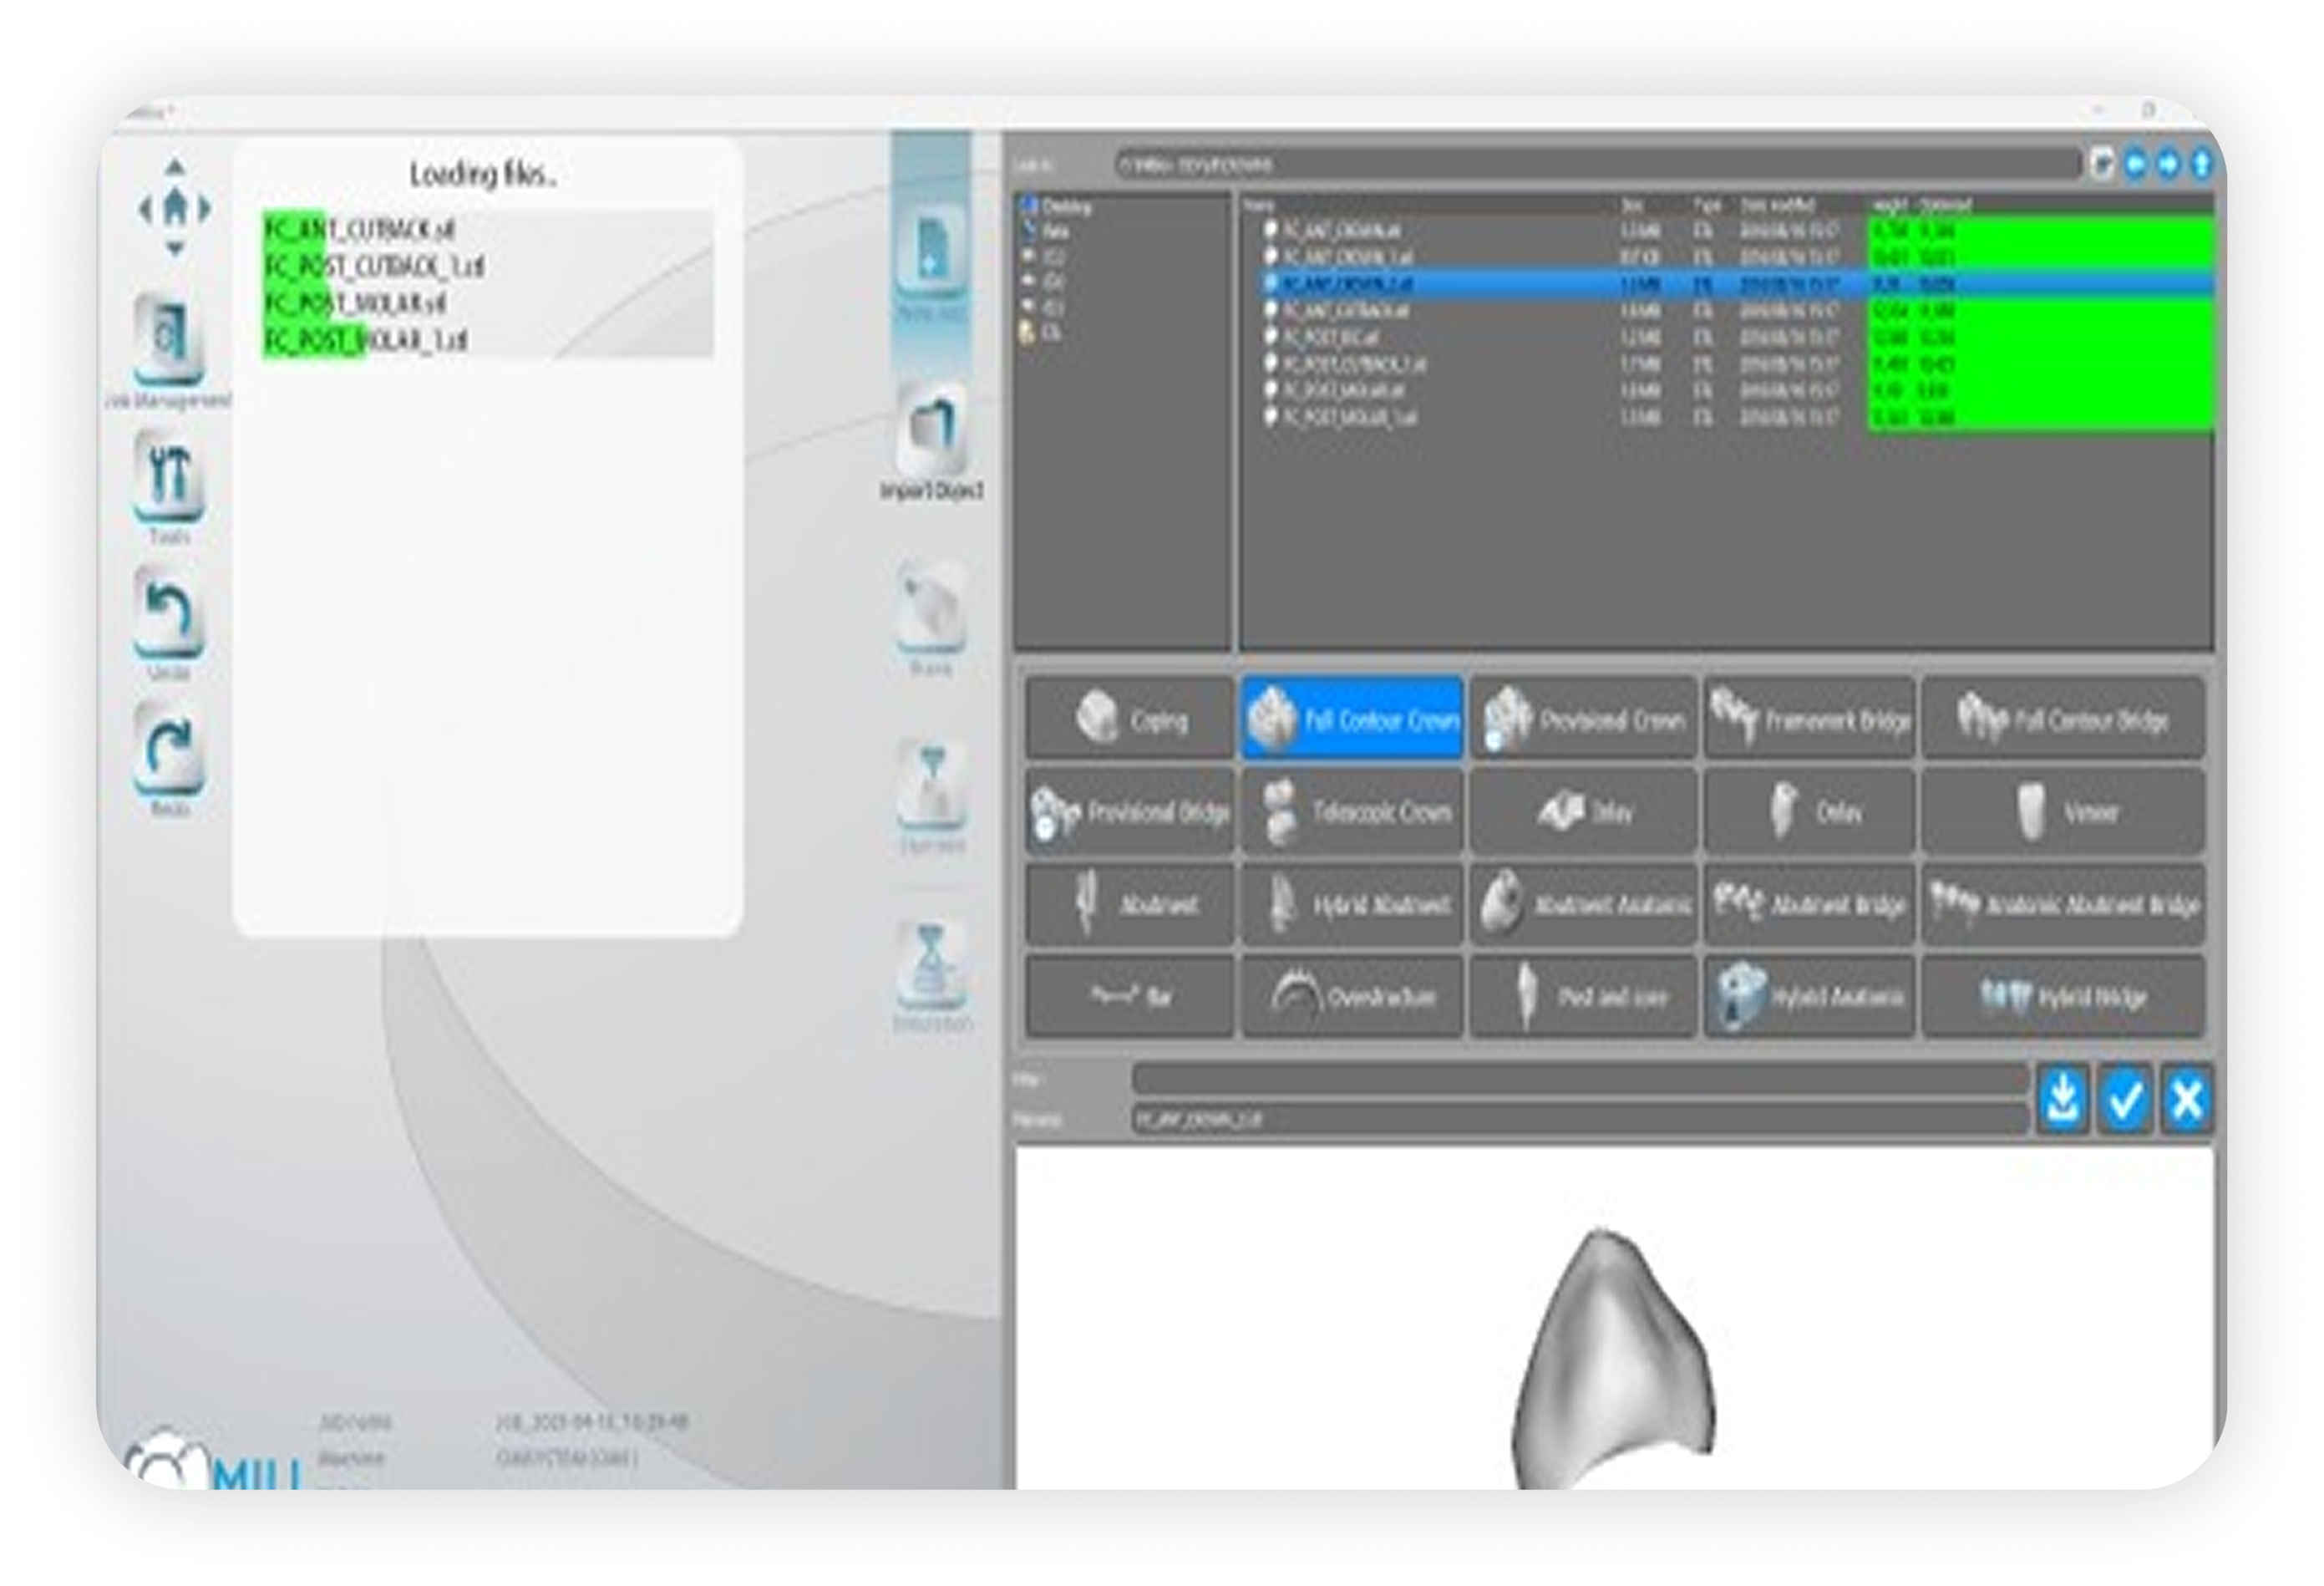Click the blue download arrow icon
This screenshot has height=1586, width=2324.
pos(2062,1099)
